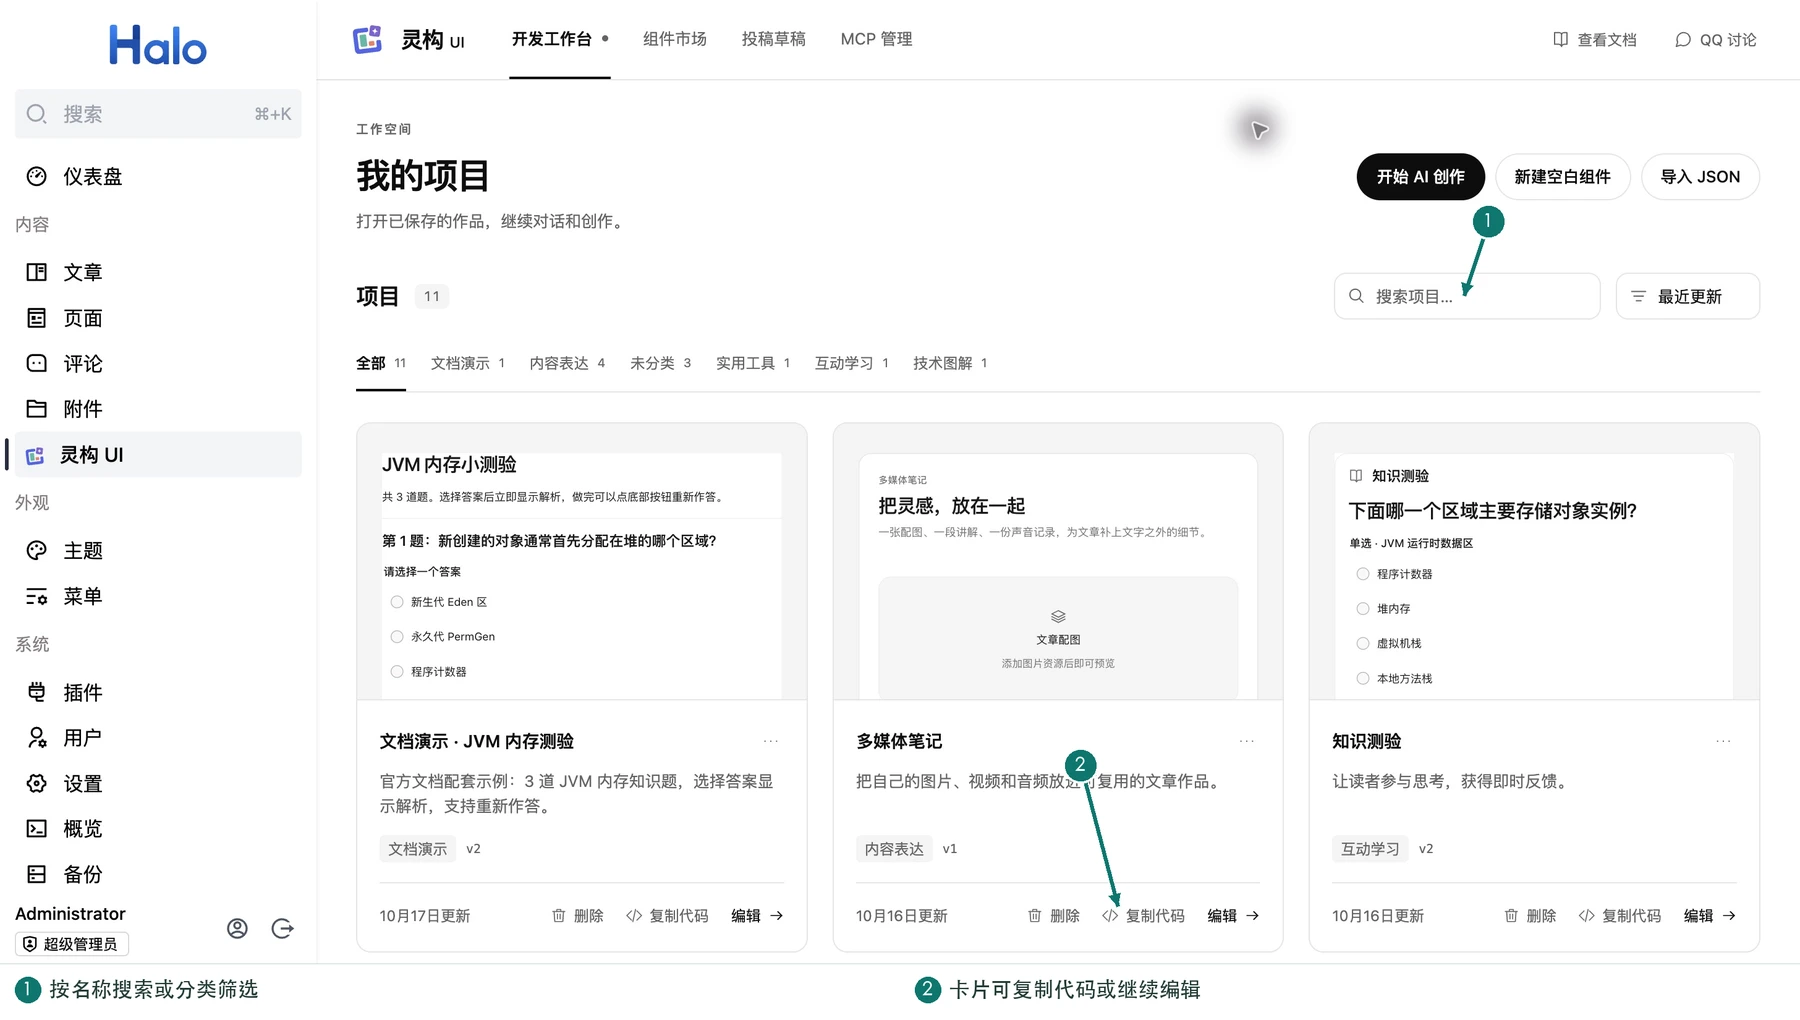Open the more options dots on JVM 内存测验 card
This screenshot has height=1020, width=1800.
(x=771, y=741)
